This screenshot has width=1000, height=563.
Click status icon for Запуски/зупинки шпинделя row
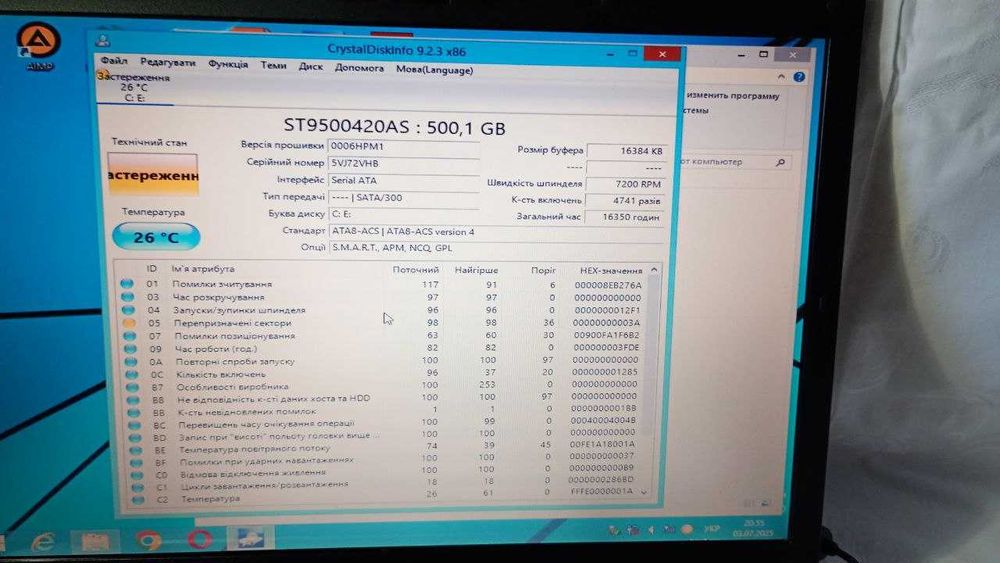point(128,309)
